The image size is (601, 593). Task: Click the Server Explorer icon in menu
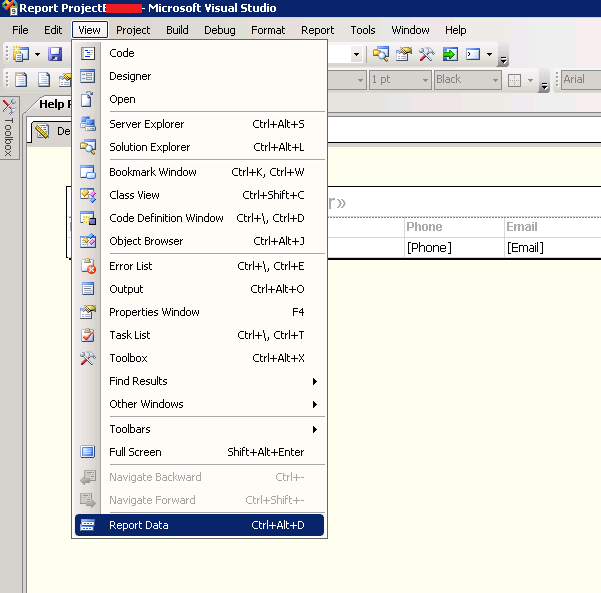pos(88,124)
